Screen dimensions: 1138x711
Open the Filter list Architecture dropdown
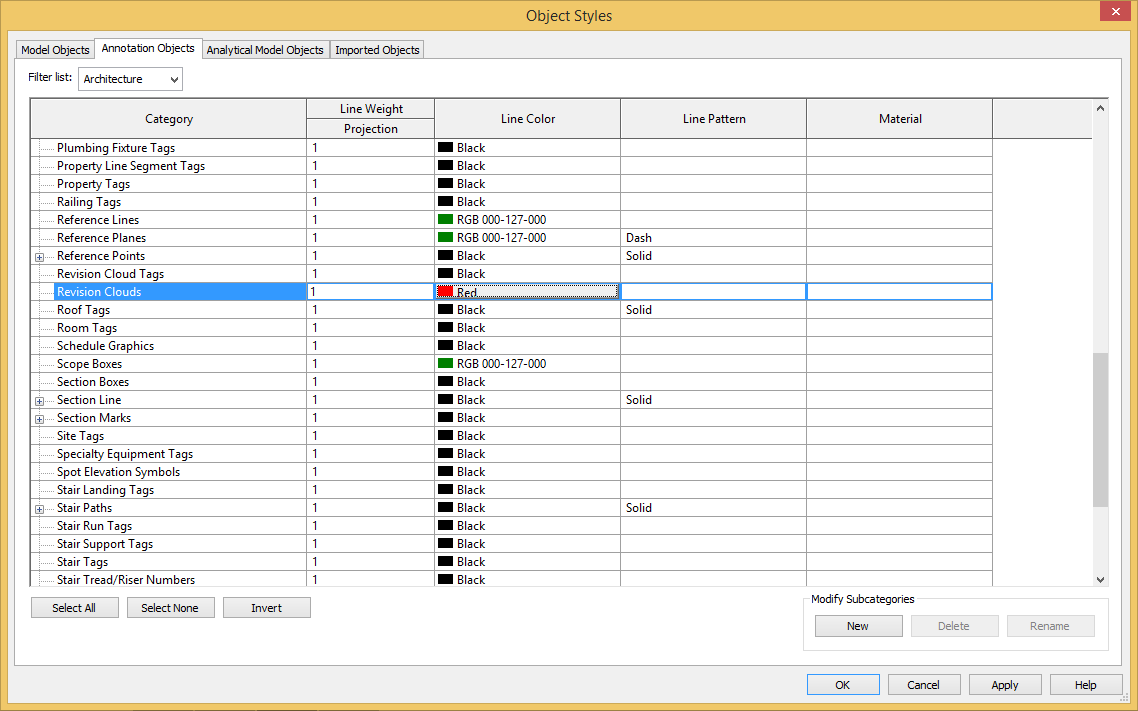131,79
